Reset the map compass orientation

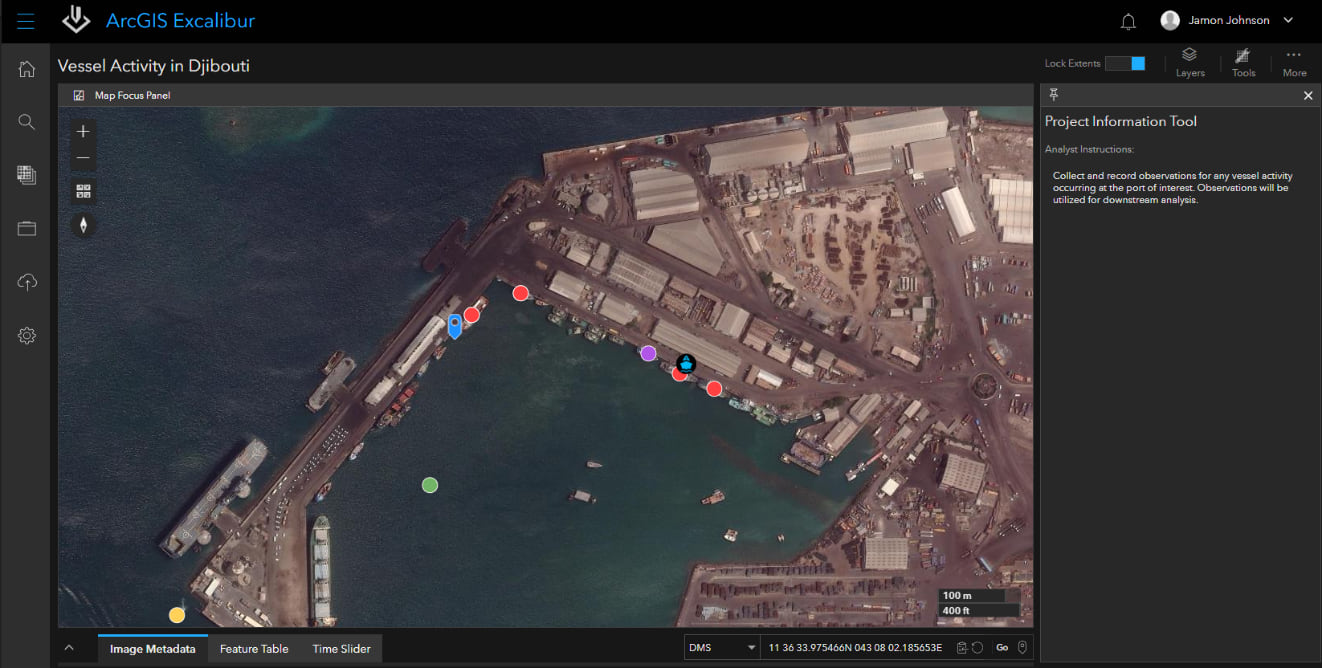(x=83, y=225)
